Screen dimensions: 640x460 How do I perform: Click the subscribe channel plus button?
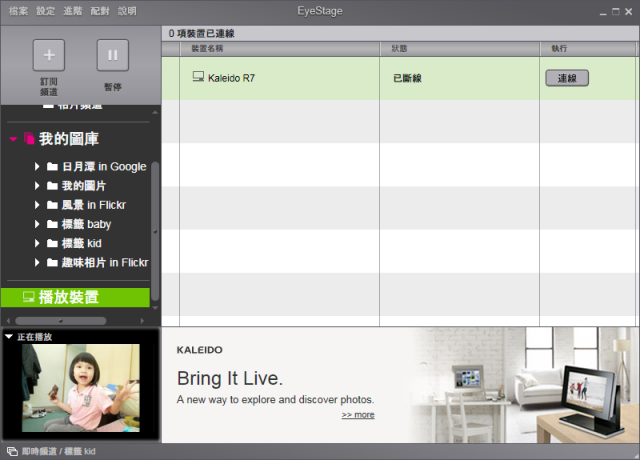[x=49, y=55]
